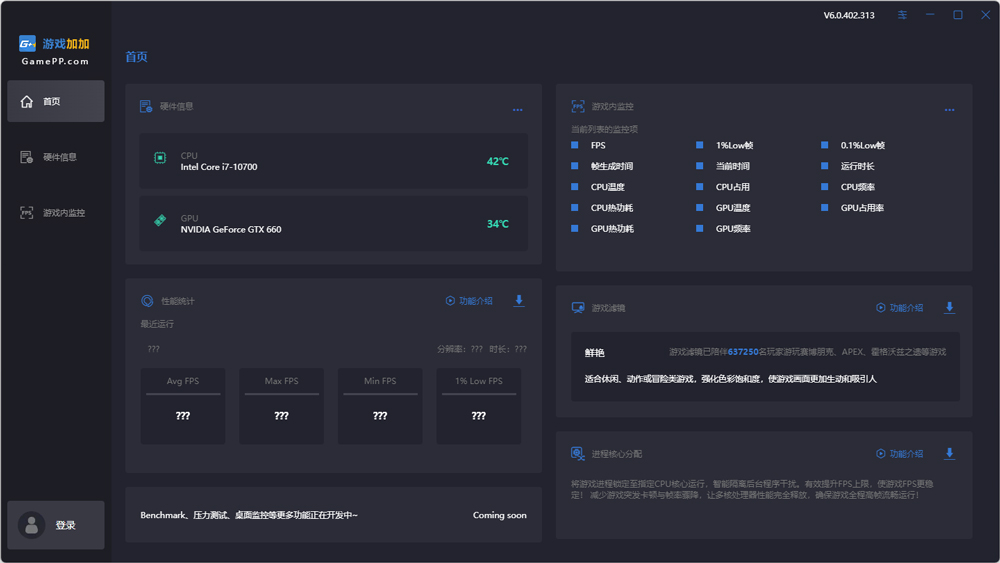
Task: Click 功能介绍 in the 性能统计 panel
Action: [468, 301]
